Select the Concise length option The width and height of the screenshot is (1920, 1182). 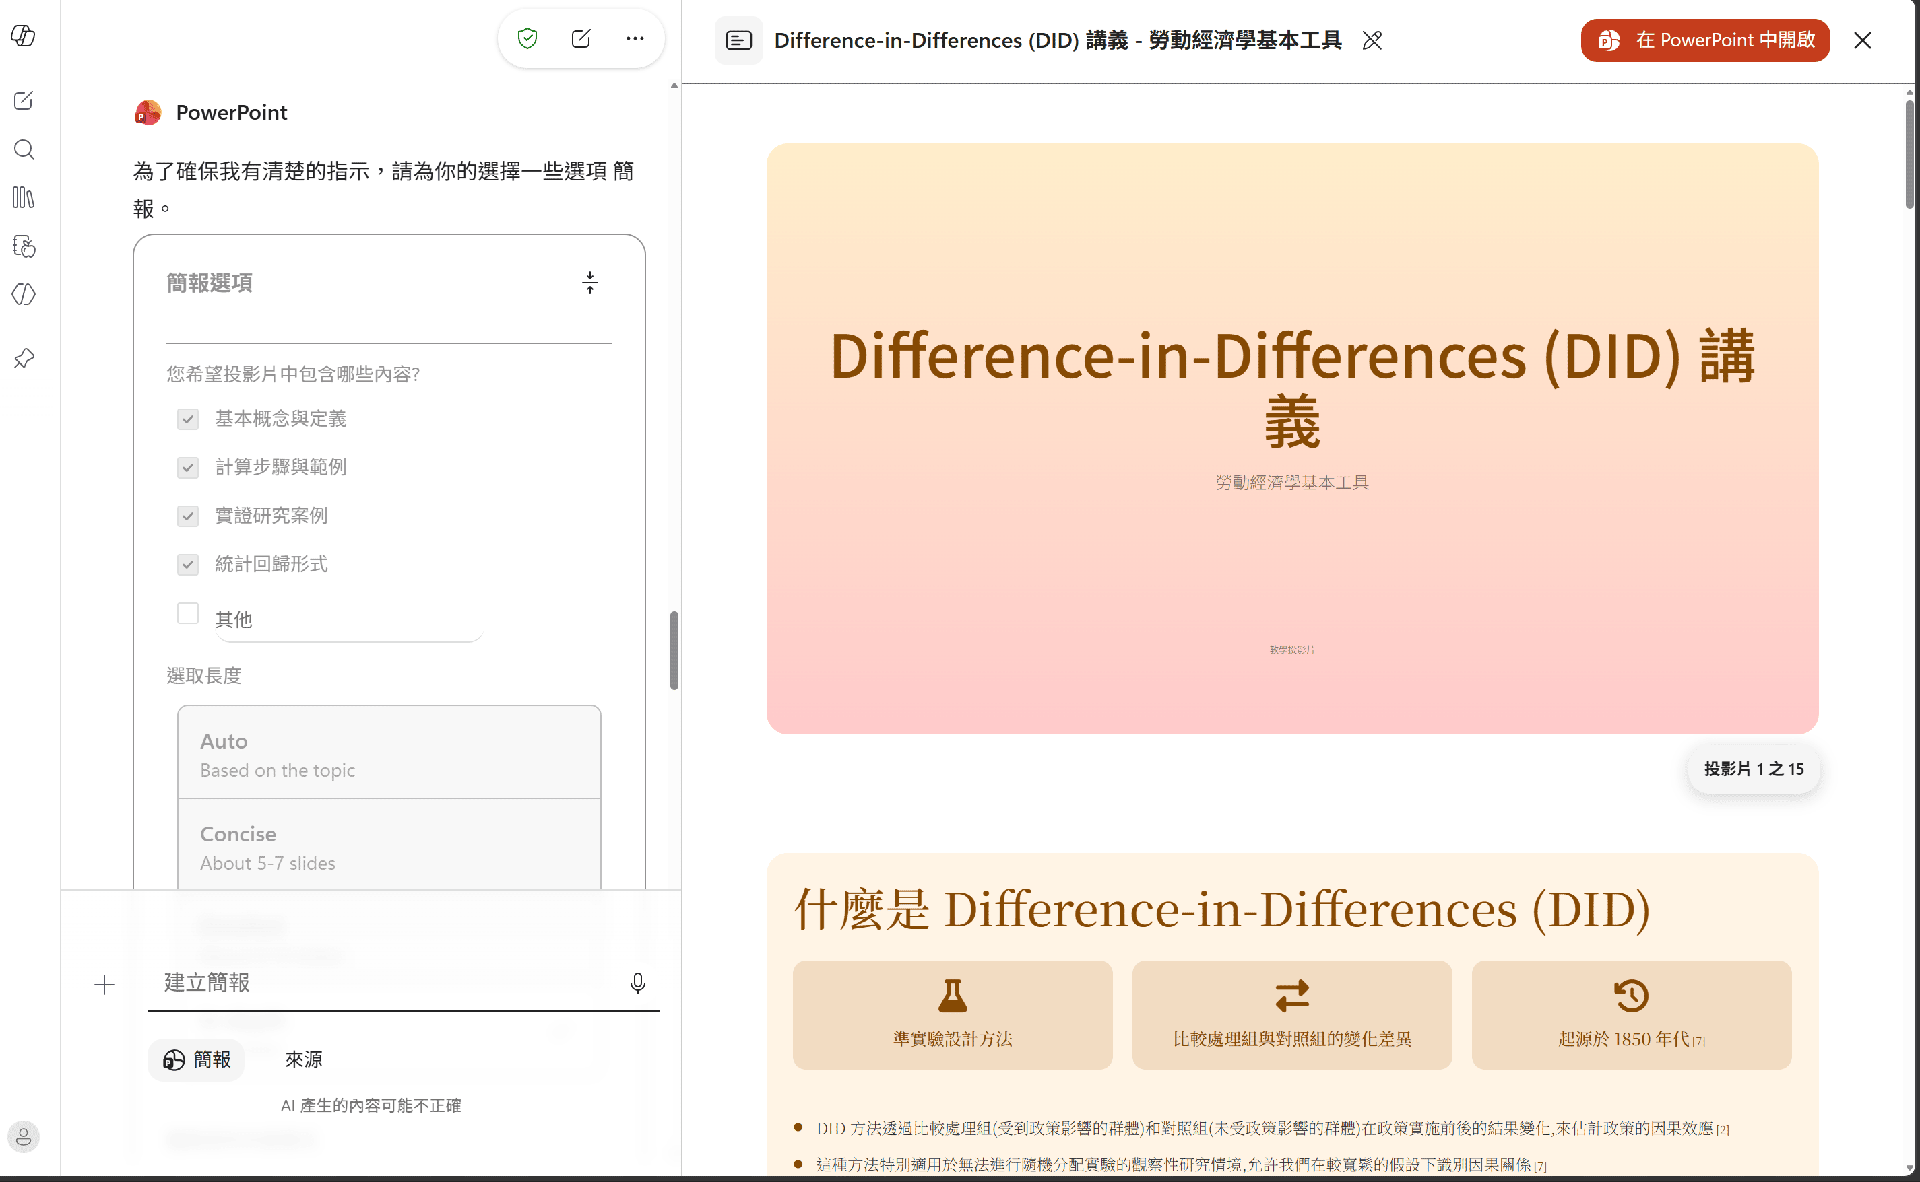pyautogui.click(x=389, y=845)
